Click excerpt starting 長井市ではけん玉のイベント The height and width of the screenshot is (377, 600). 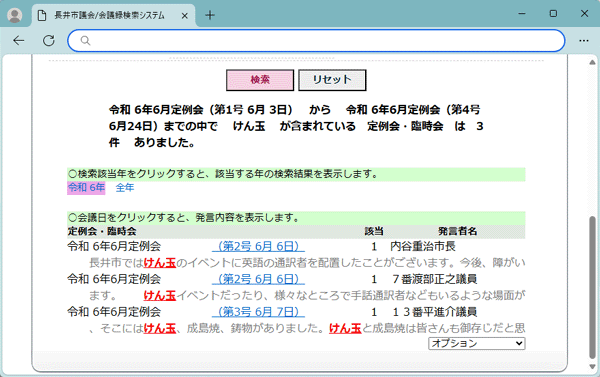(307, 263)
